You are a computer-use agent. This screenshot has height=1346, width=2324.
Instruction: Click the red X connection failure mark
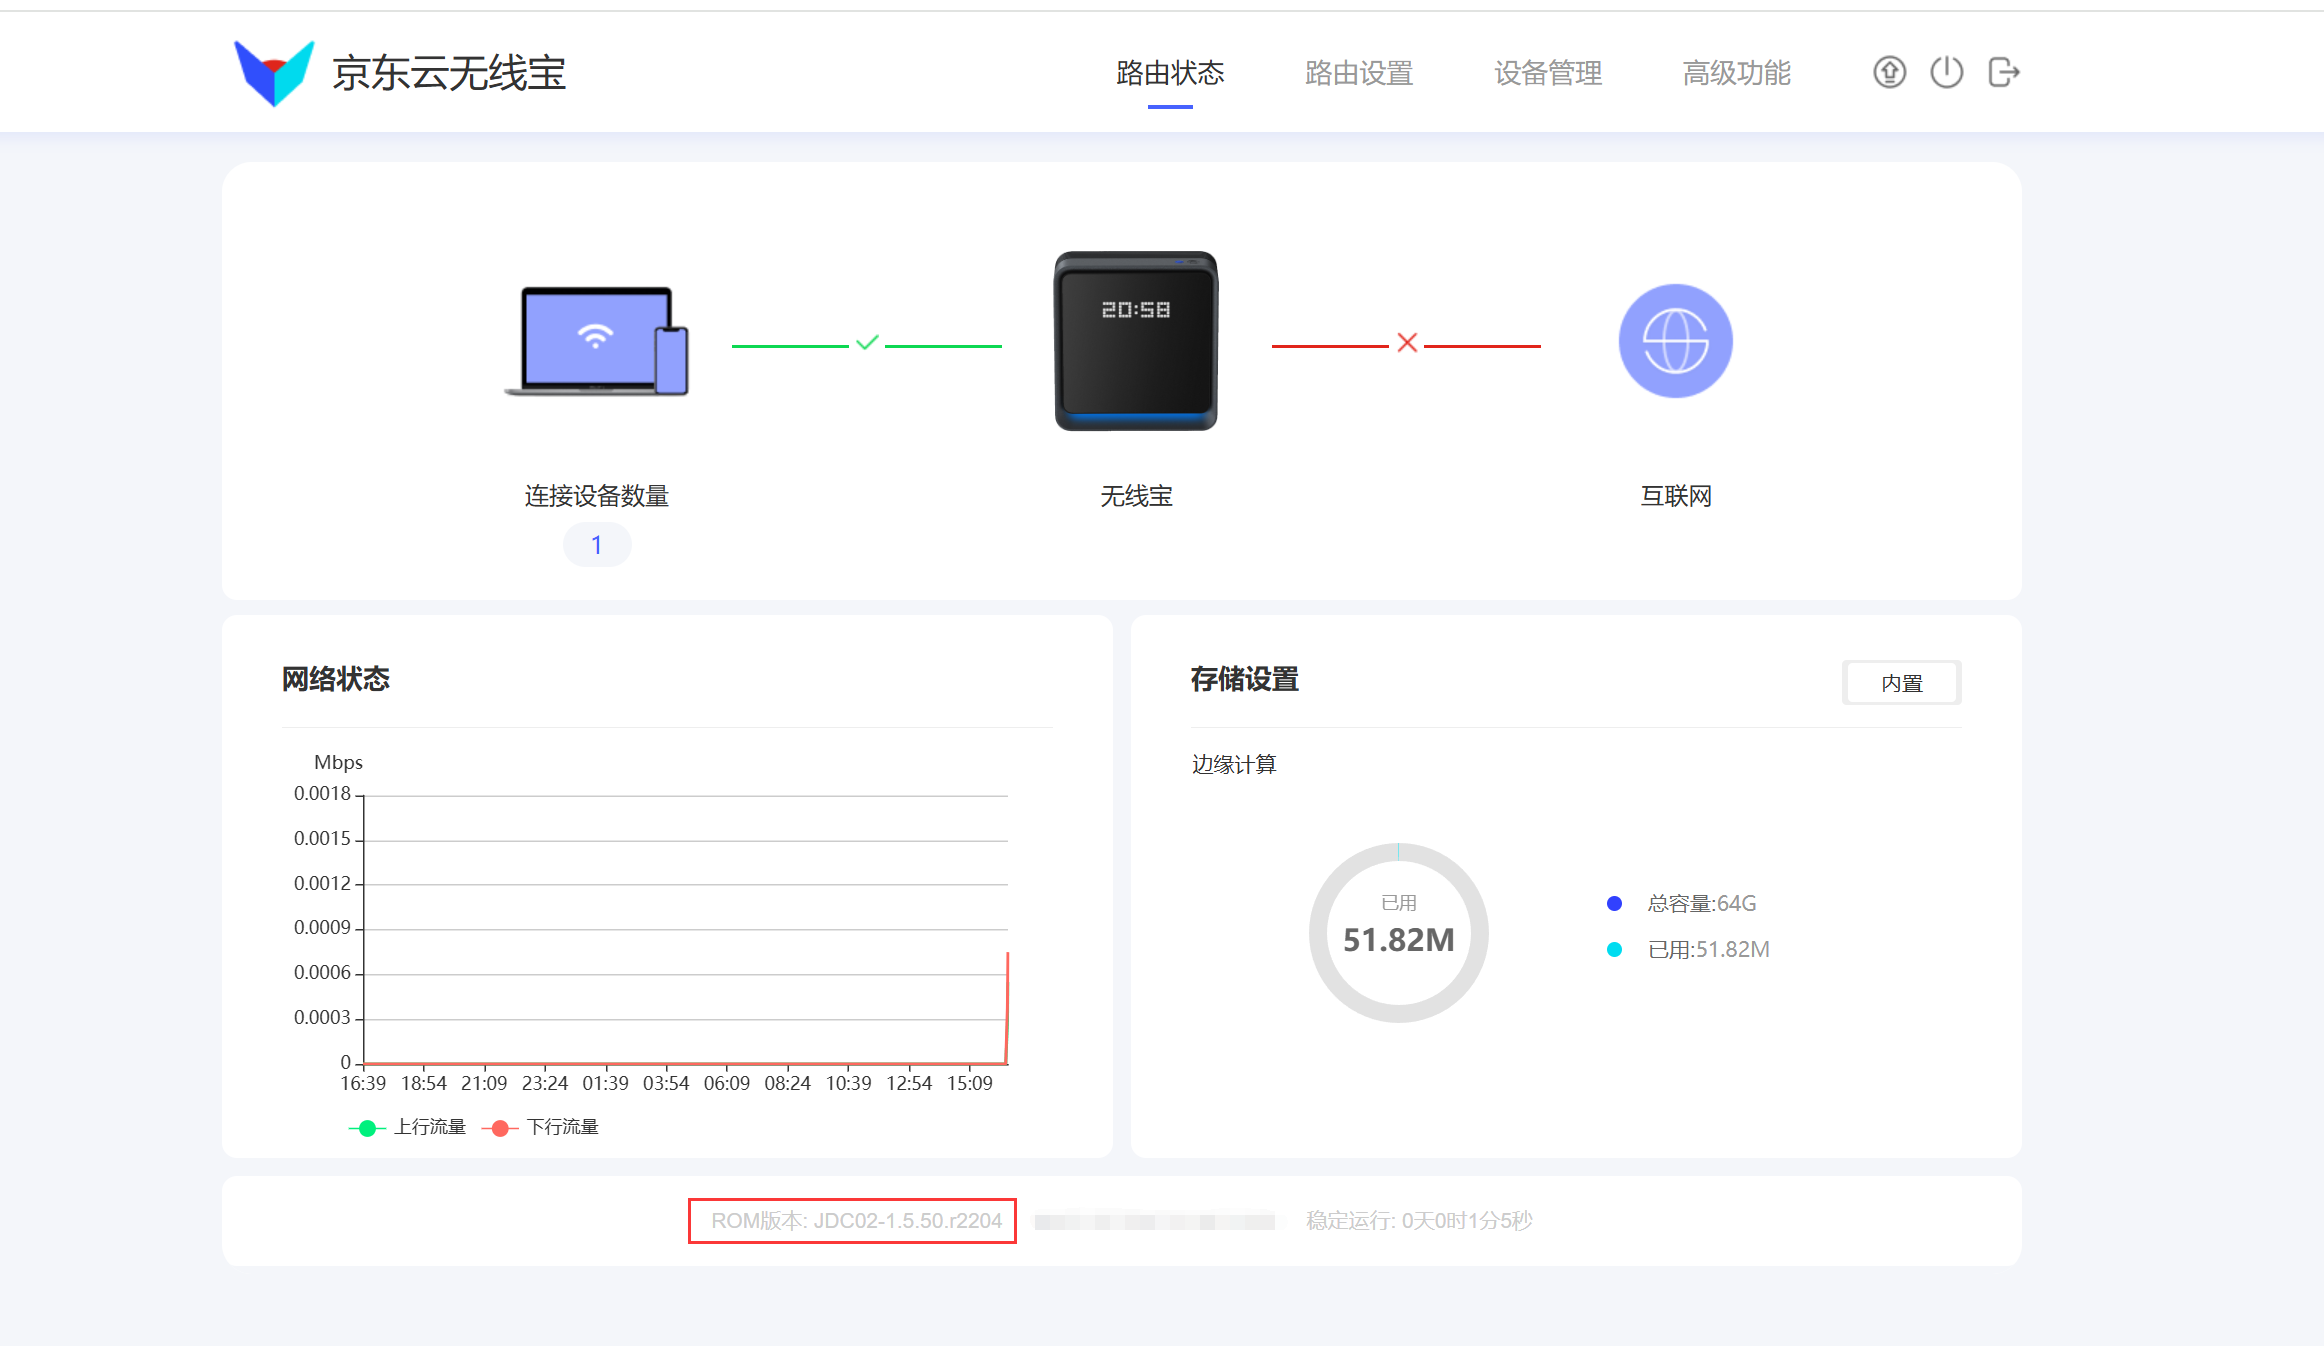pyautogui.click(x=1407, y=343)
